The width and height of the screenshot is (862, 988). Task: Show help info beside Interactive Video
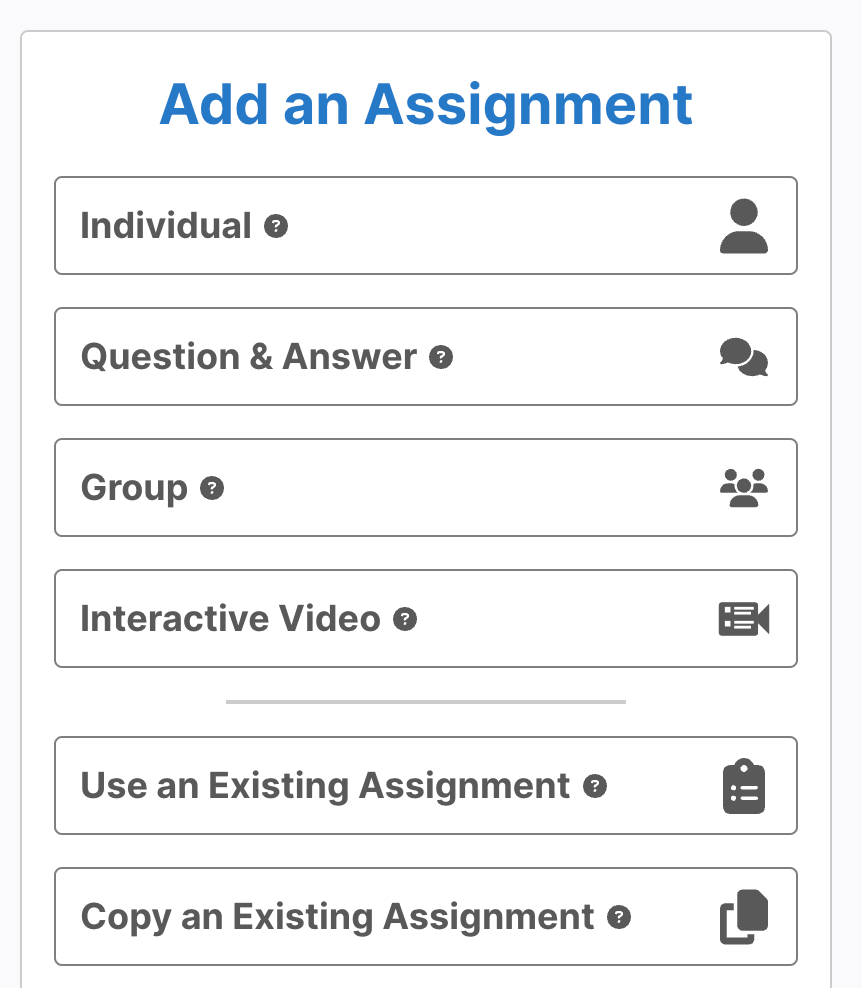tap(405, 619)
